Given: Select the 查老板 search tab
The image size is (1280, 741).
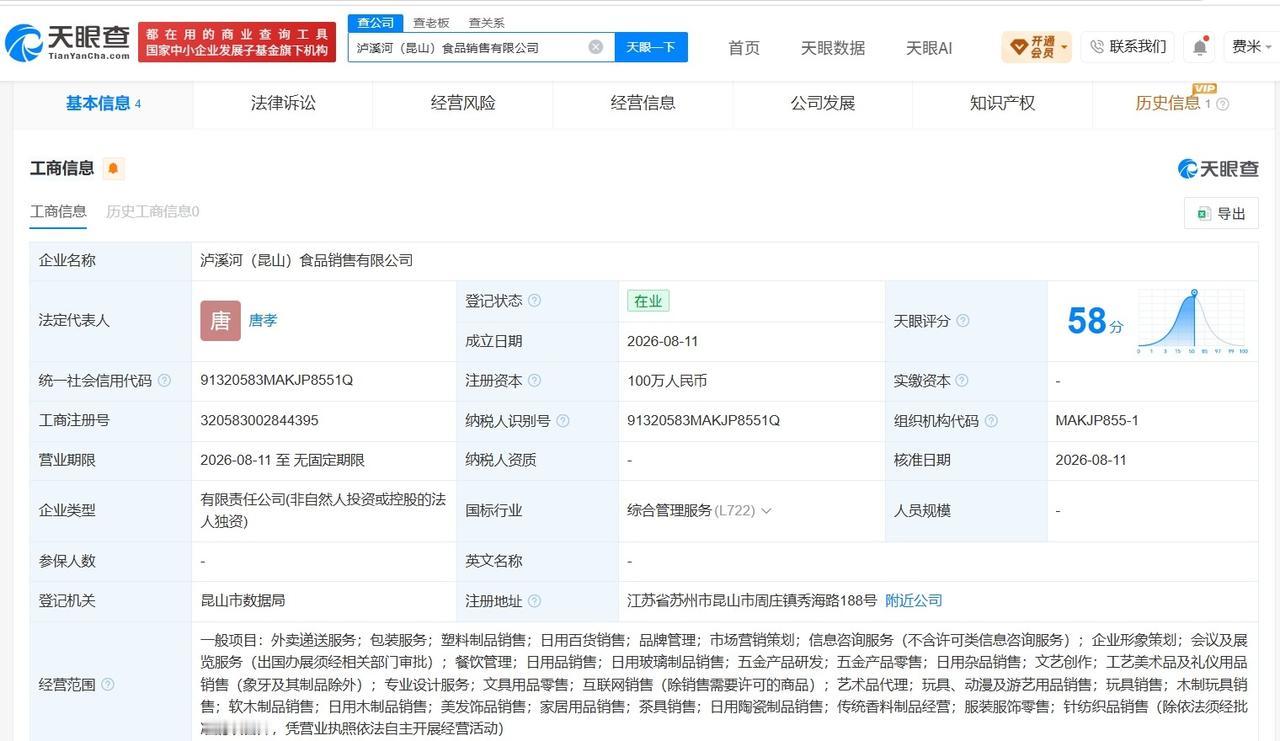Looking at the screenshot, I should [x=431, y=22].
